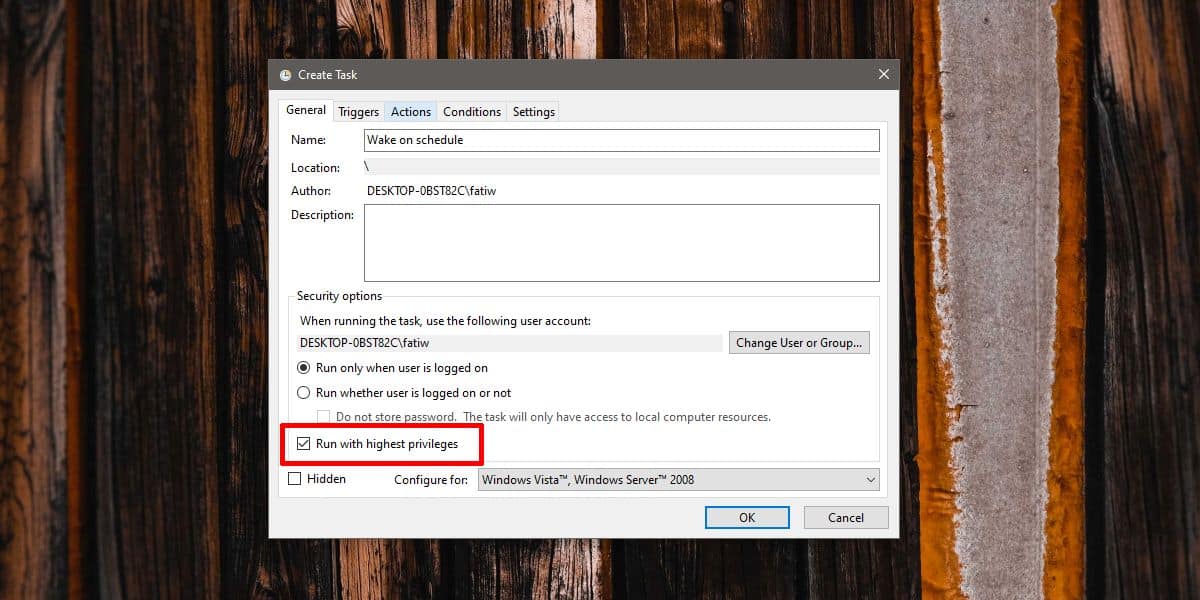The height and width of the screenshot is (600, 1200).
Task: Select Run only when user is logged on
Action: 393,368
